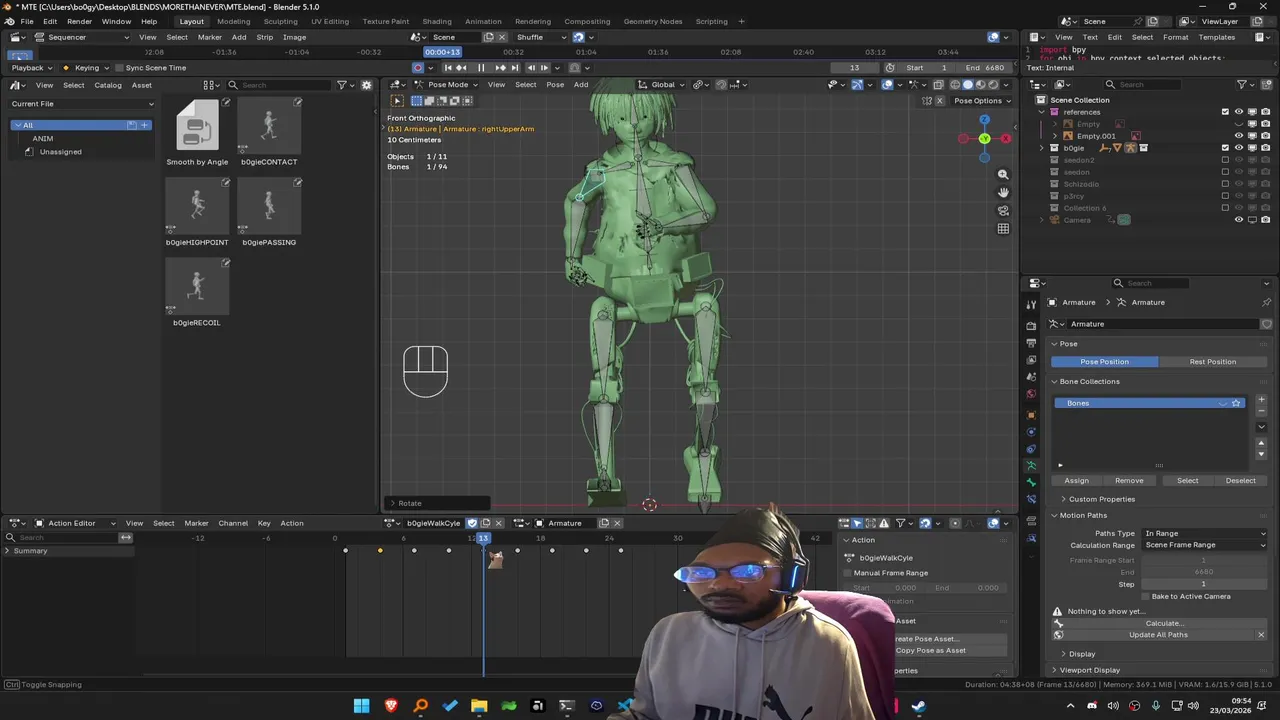This screenshot has height=720, width=1280.
Task: Open the Channel menu in Action Editor
Action: pos(233,523)
